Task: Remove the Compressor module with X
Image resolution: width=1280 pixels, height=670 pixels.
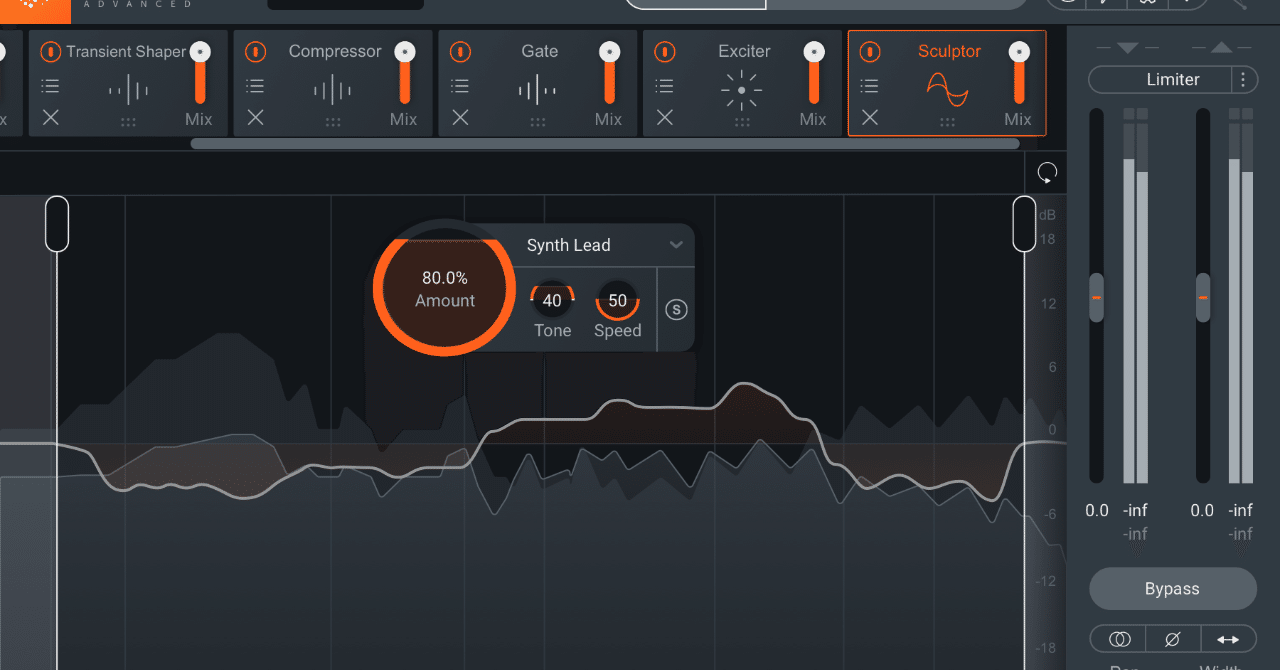Action: pyautogui.click(x=256, y=118)
